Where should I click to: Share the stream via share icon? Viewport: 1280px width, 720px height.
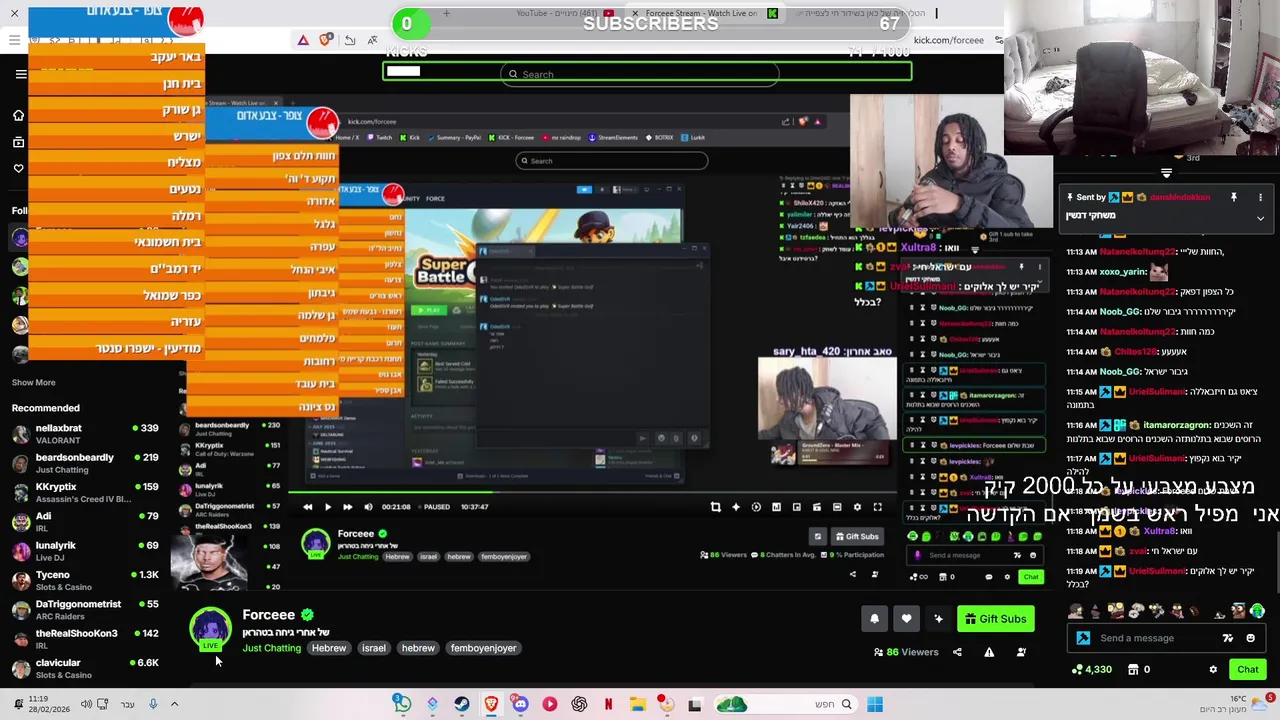pyautogui.click(x=957, y=652)
